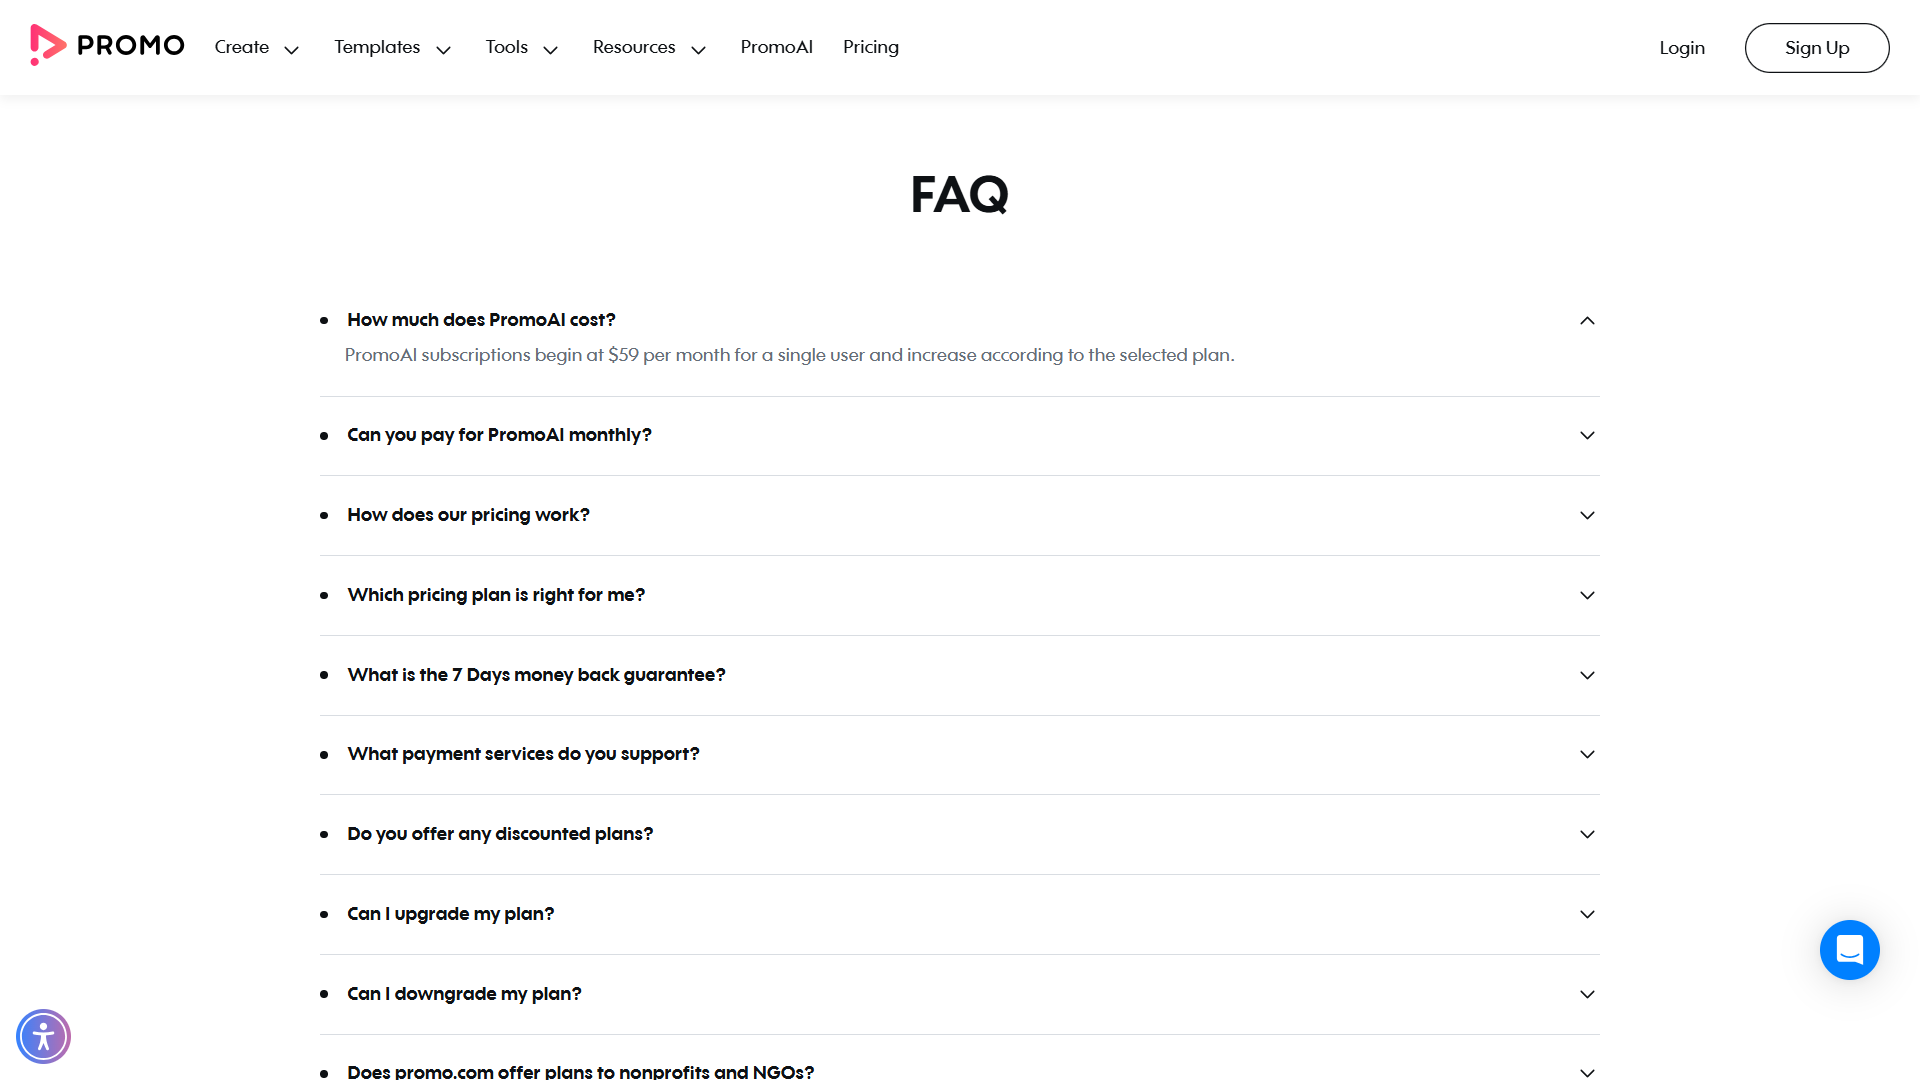Open the Templates dropdown menu
The width and height of the screenshot is (1920, 1080).
(x=393, y=48)
